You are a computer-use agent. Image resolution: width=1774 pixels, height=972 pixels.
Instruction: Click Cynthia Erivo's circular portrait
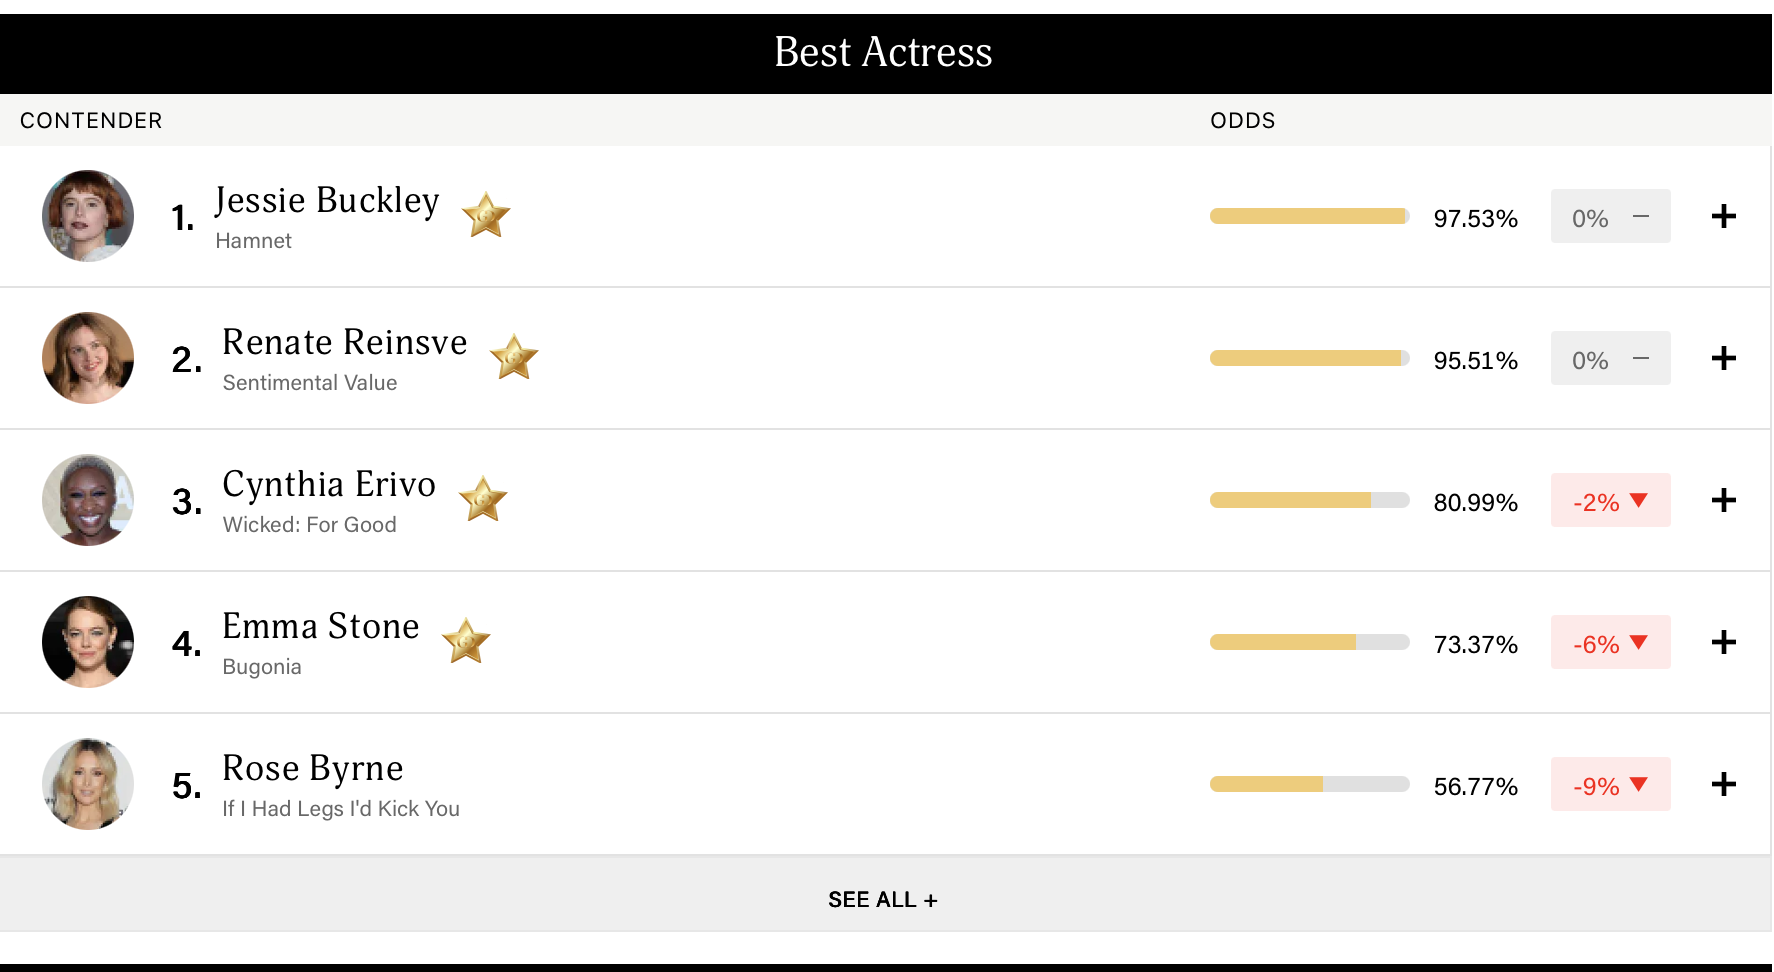(88, 500)
